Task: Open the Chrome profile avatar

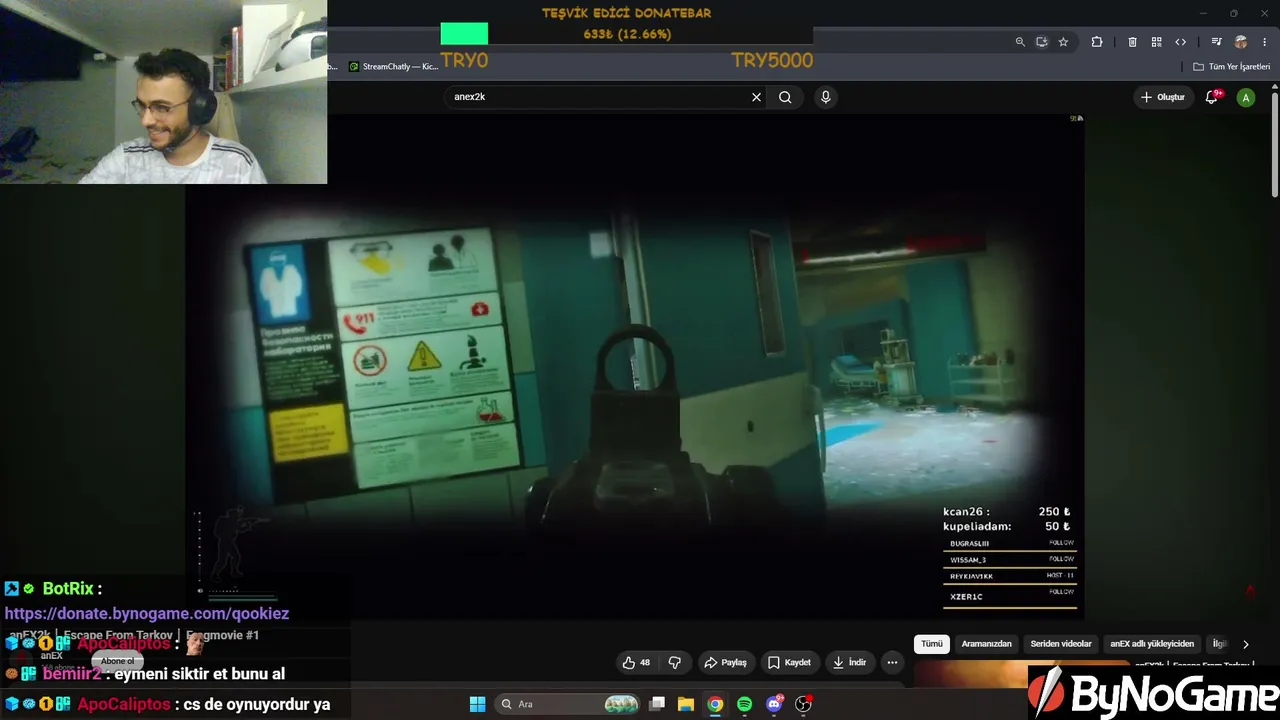Action: click(1241, 42)
